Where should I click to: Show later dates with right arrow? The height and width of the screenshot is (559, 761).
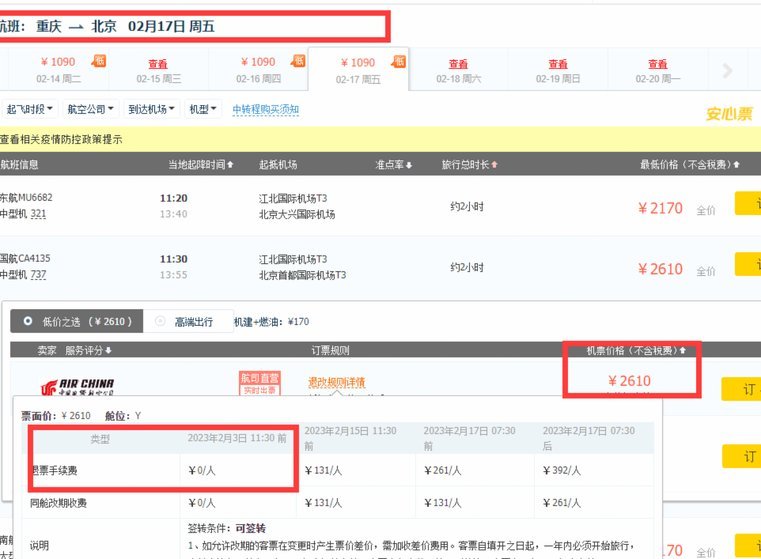pos(727,71)
